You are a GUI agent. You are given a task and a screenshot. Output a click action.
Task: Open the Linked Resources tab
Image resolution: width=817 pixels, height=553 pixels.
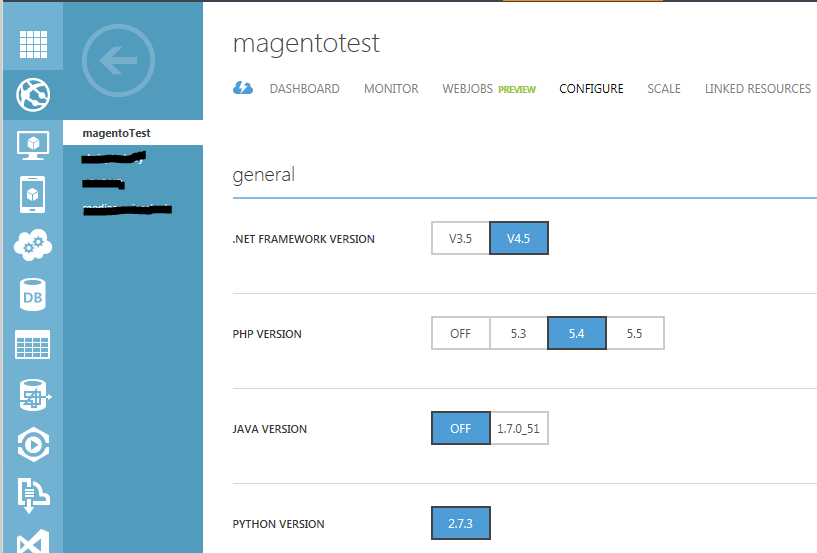(758, 89)
